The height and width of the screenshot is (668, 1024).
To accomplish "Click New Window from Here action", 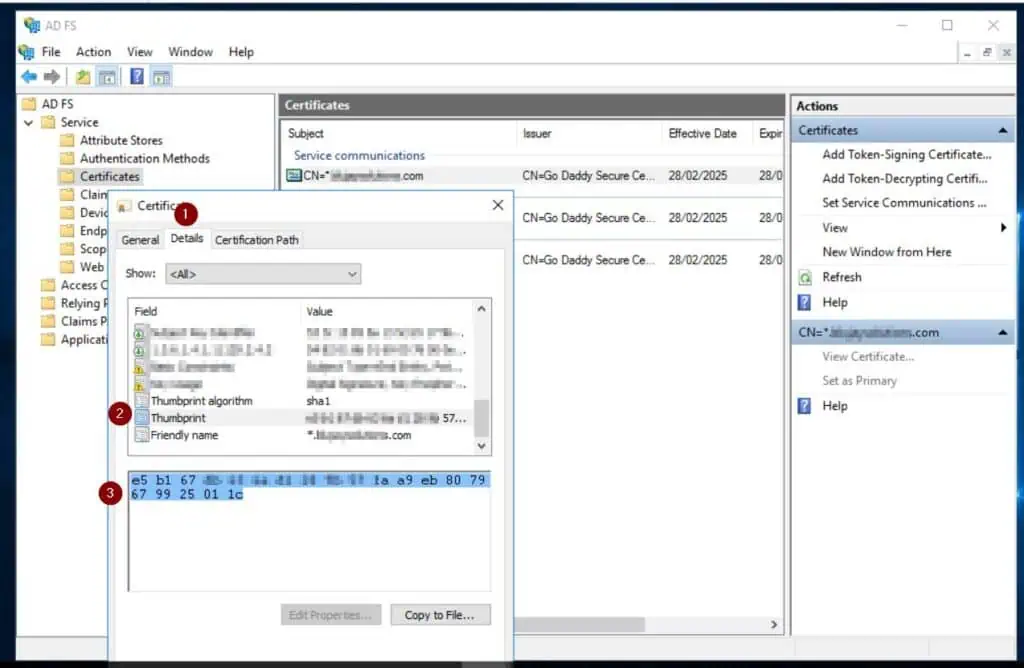I will [886, 252].
